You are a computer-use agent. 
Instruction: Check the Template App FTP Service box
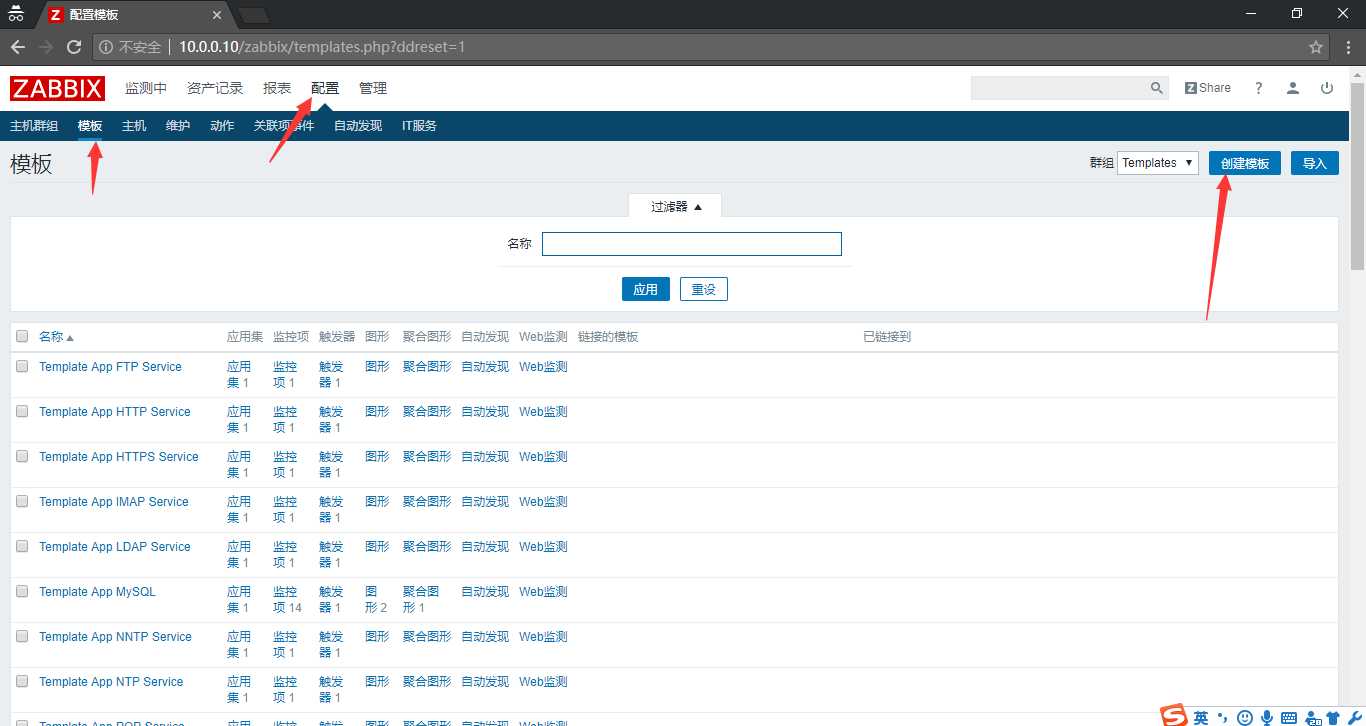click(x=22, y=367)
